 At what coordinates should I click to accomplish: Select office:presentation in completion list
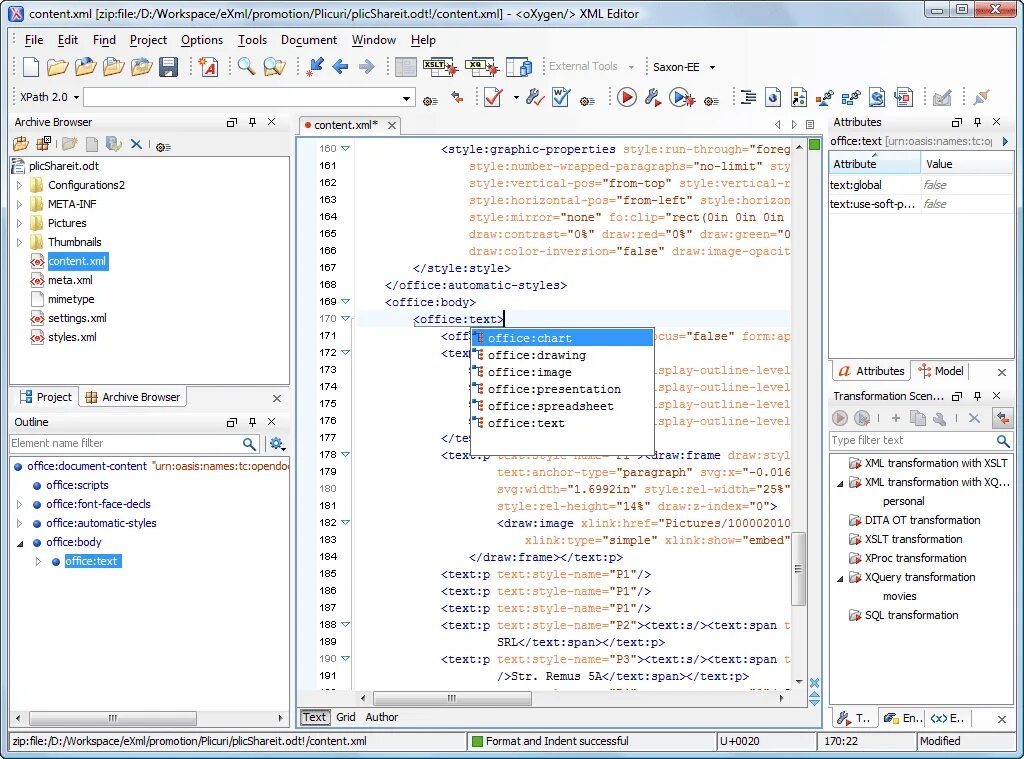tap(562, 389)
